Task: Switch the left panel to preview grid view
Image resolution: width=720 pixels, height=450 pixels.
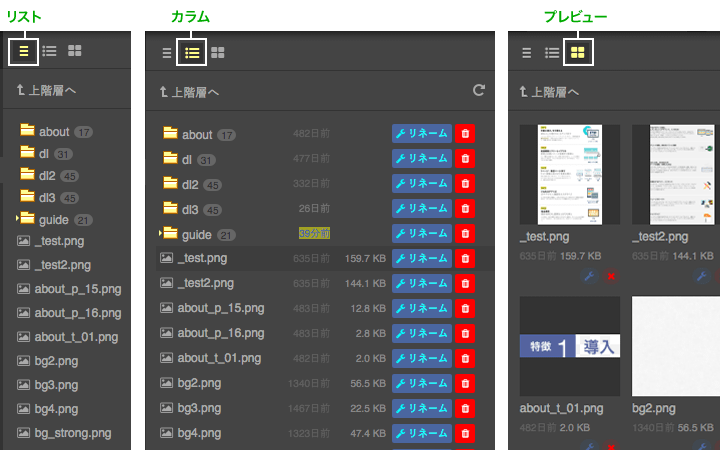Action: tap(74, 51)
